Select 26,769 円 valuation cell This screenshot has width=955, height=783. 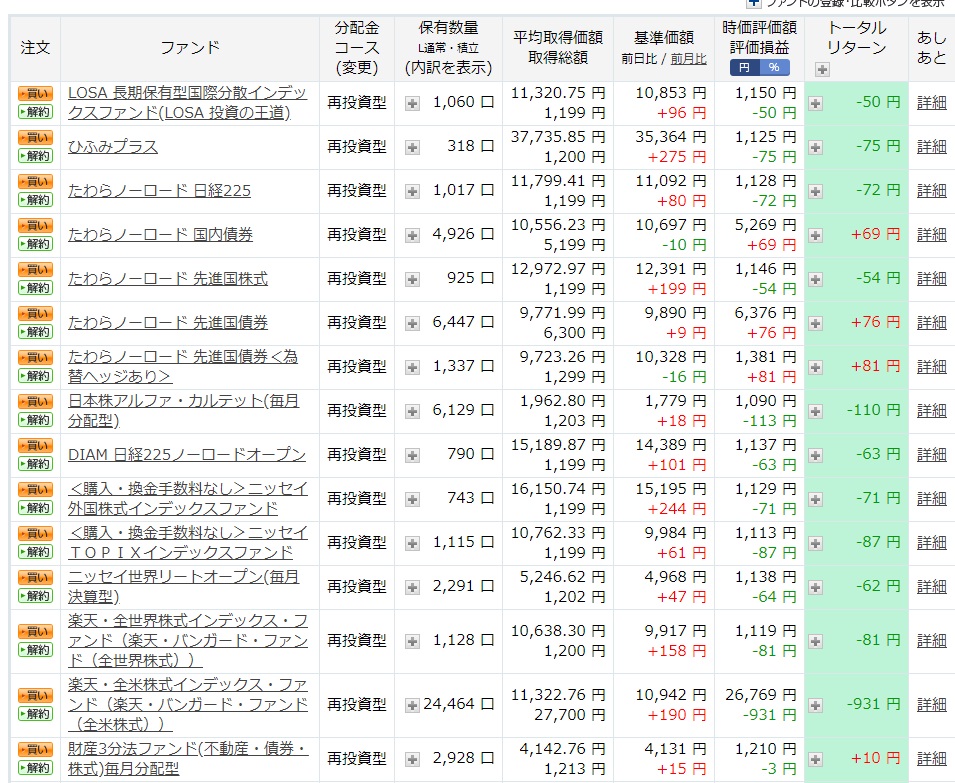pyautogui.click(x=760, y=695)
